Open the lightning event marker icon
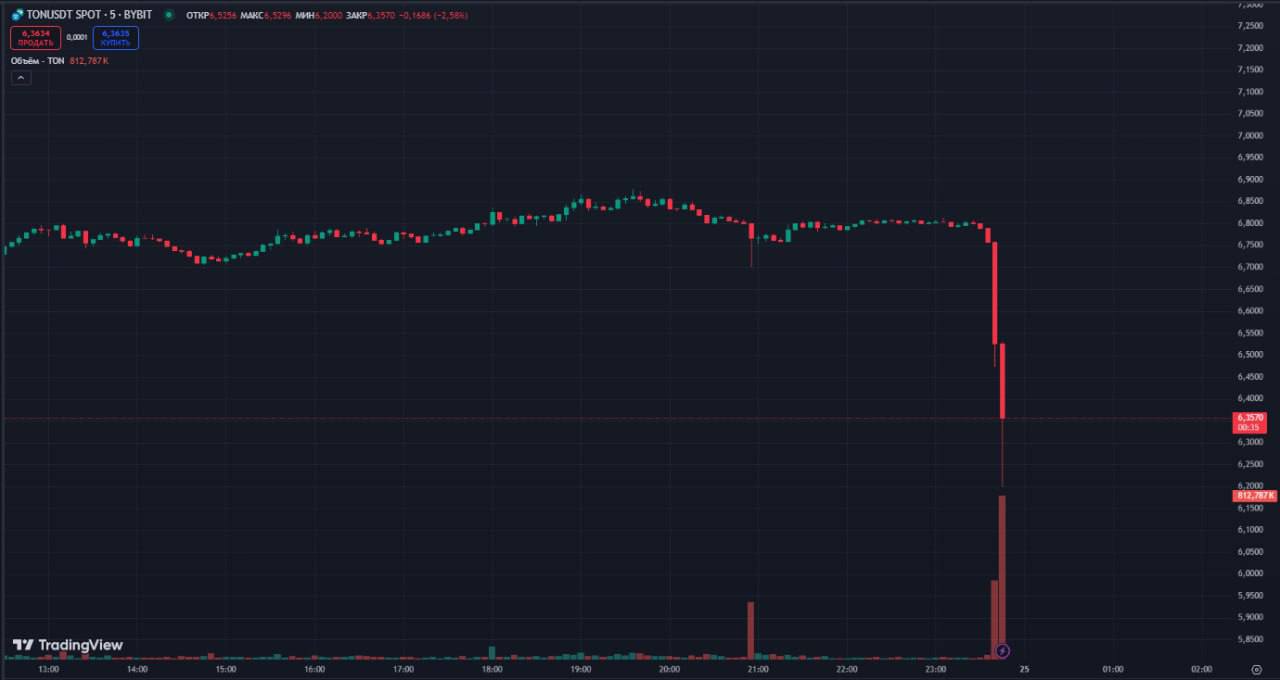 pos(1003,651)
